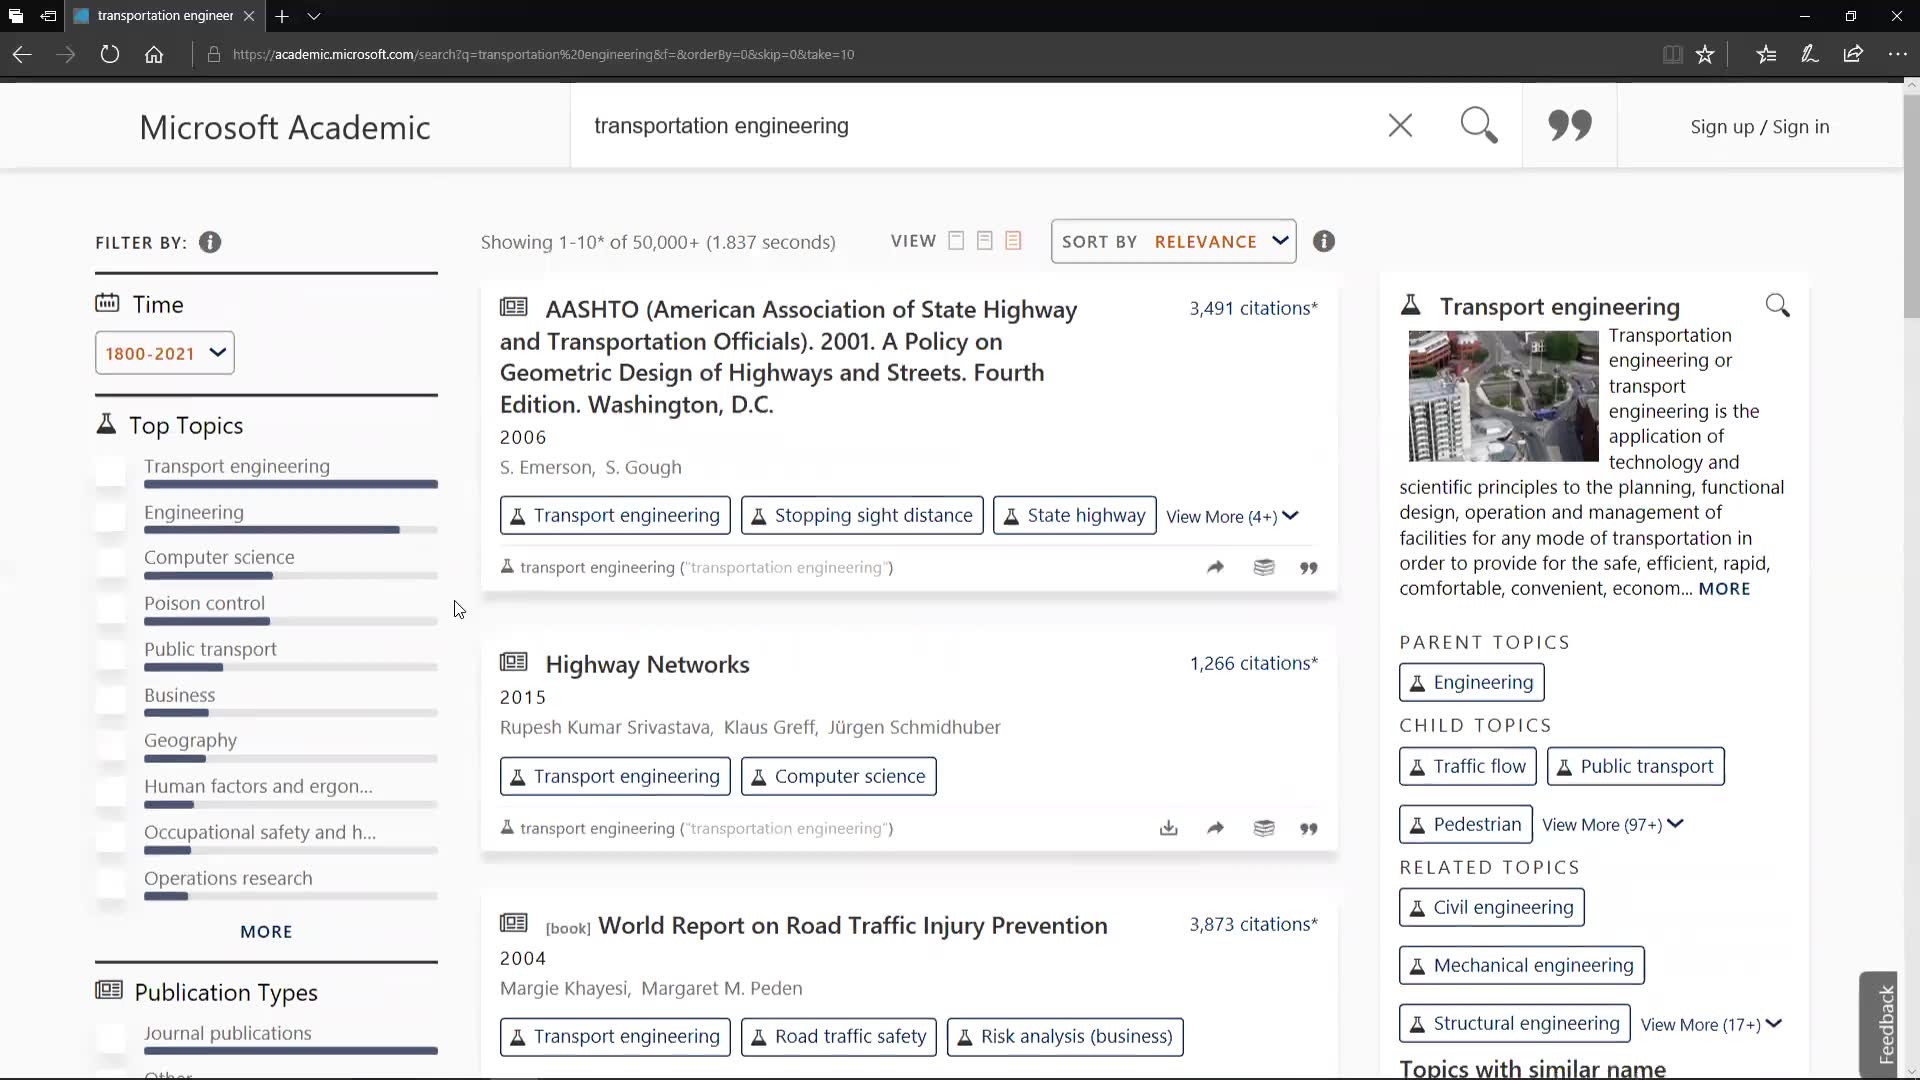Share the AASHTO paper result
Image resolution: width=1920 pixels, height=1080 pixels.
click(1215, 567)
